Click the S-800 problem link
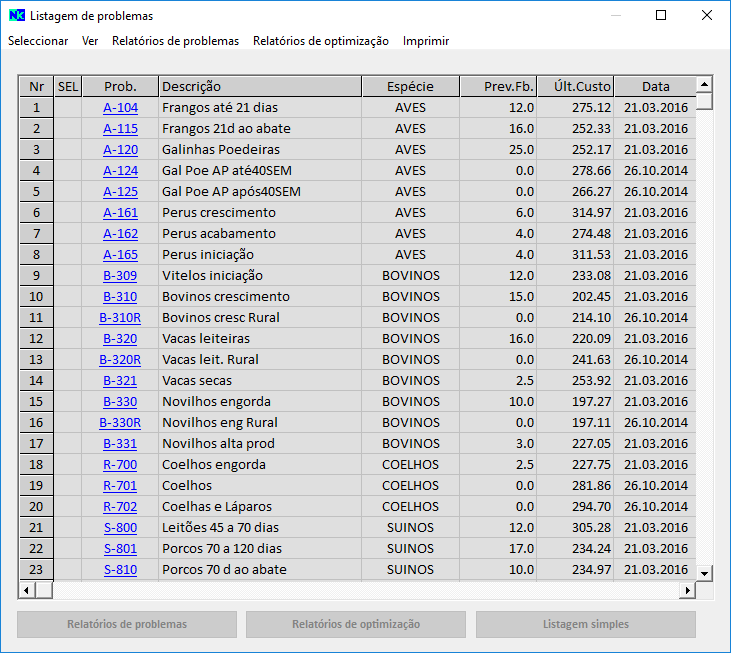Screen dimensions: 731x653 (120, 528)
